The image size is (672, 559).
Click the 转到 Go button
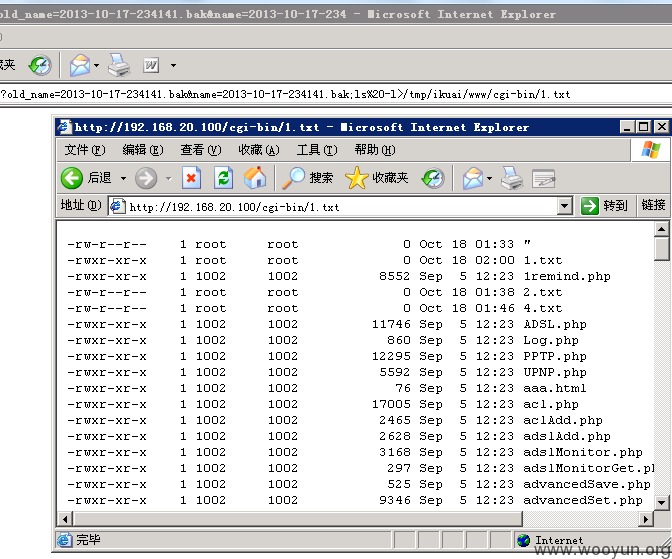604,206
